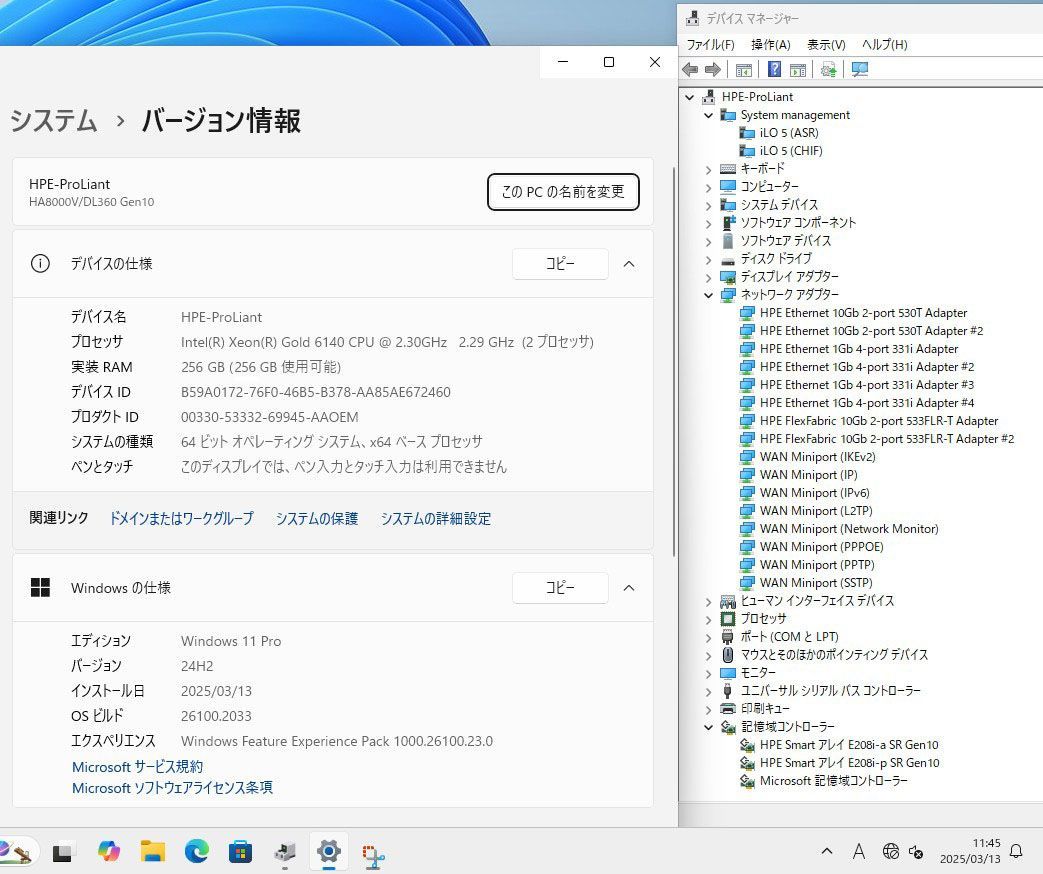Expand the ディスク ドライブ category
The height and width of the screenshot is (874, 1043).
[709, 259]
